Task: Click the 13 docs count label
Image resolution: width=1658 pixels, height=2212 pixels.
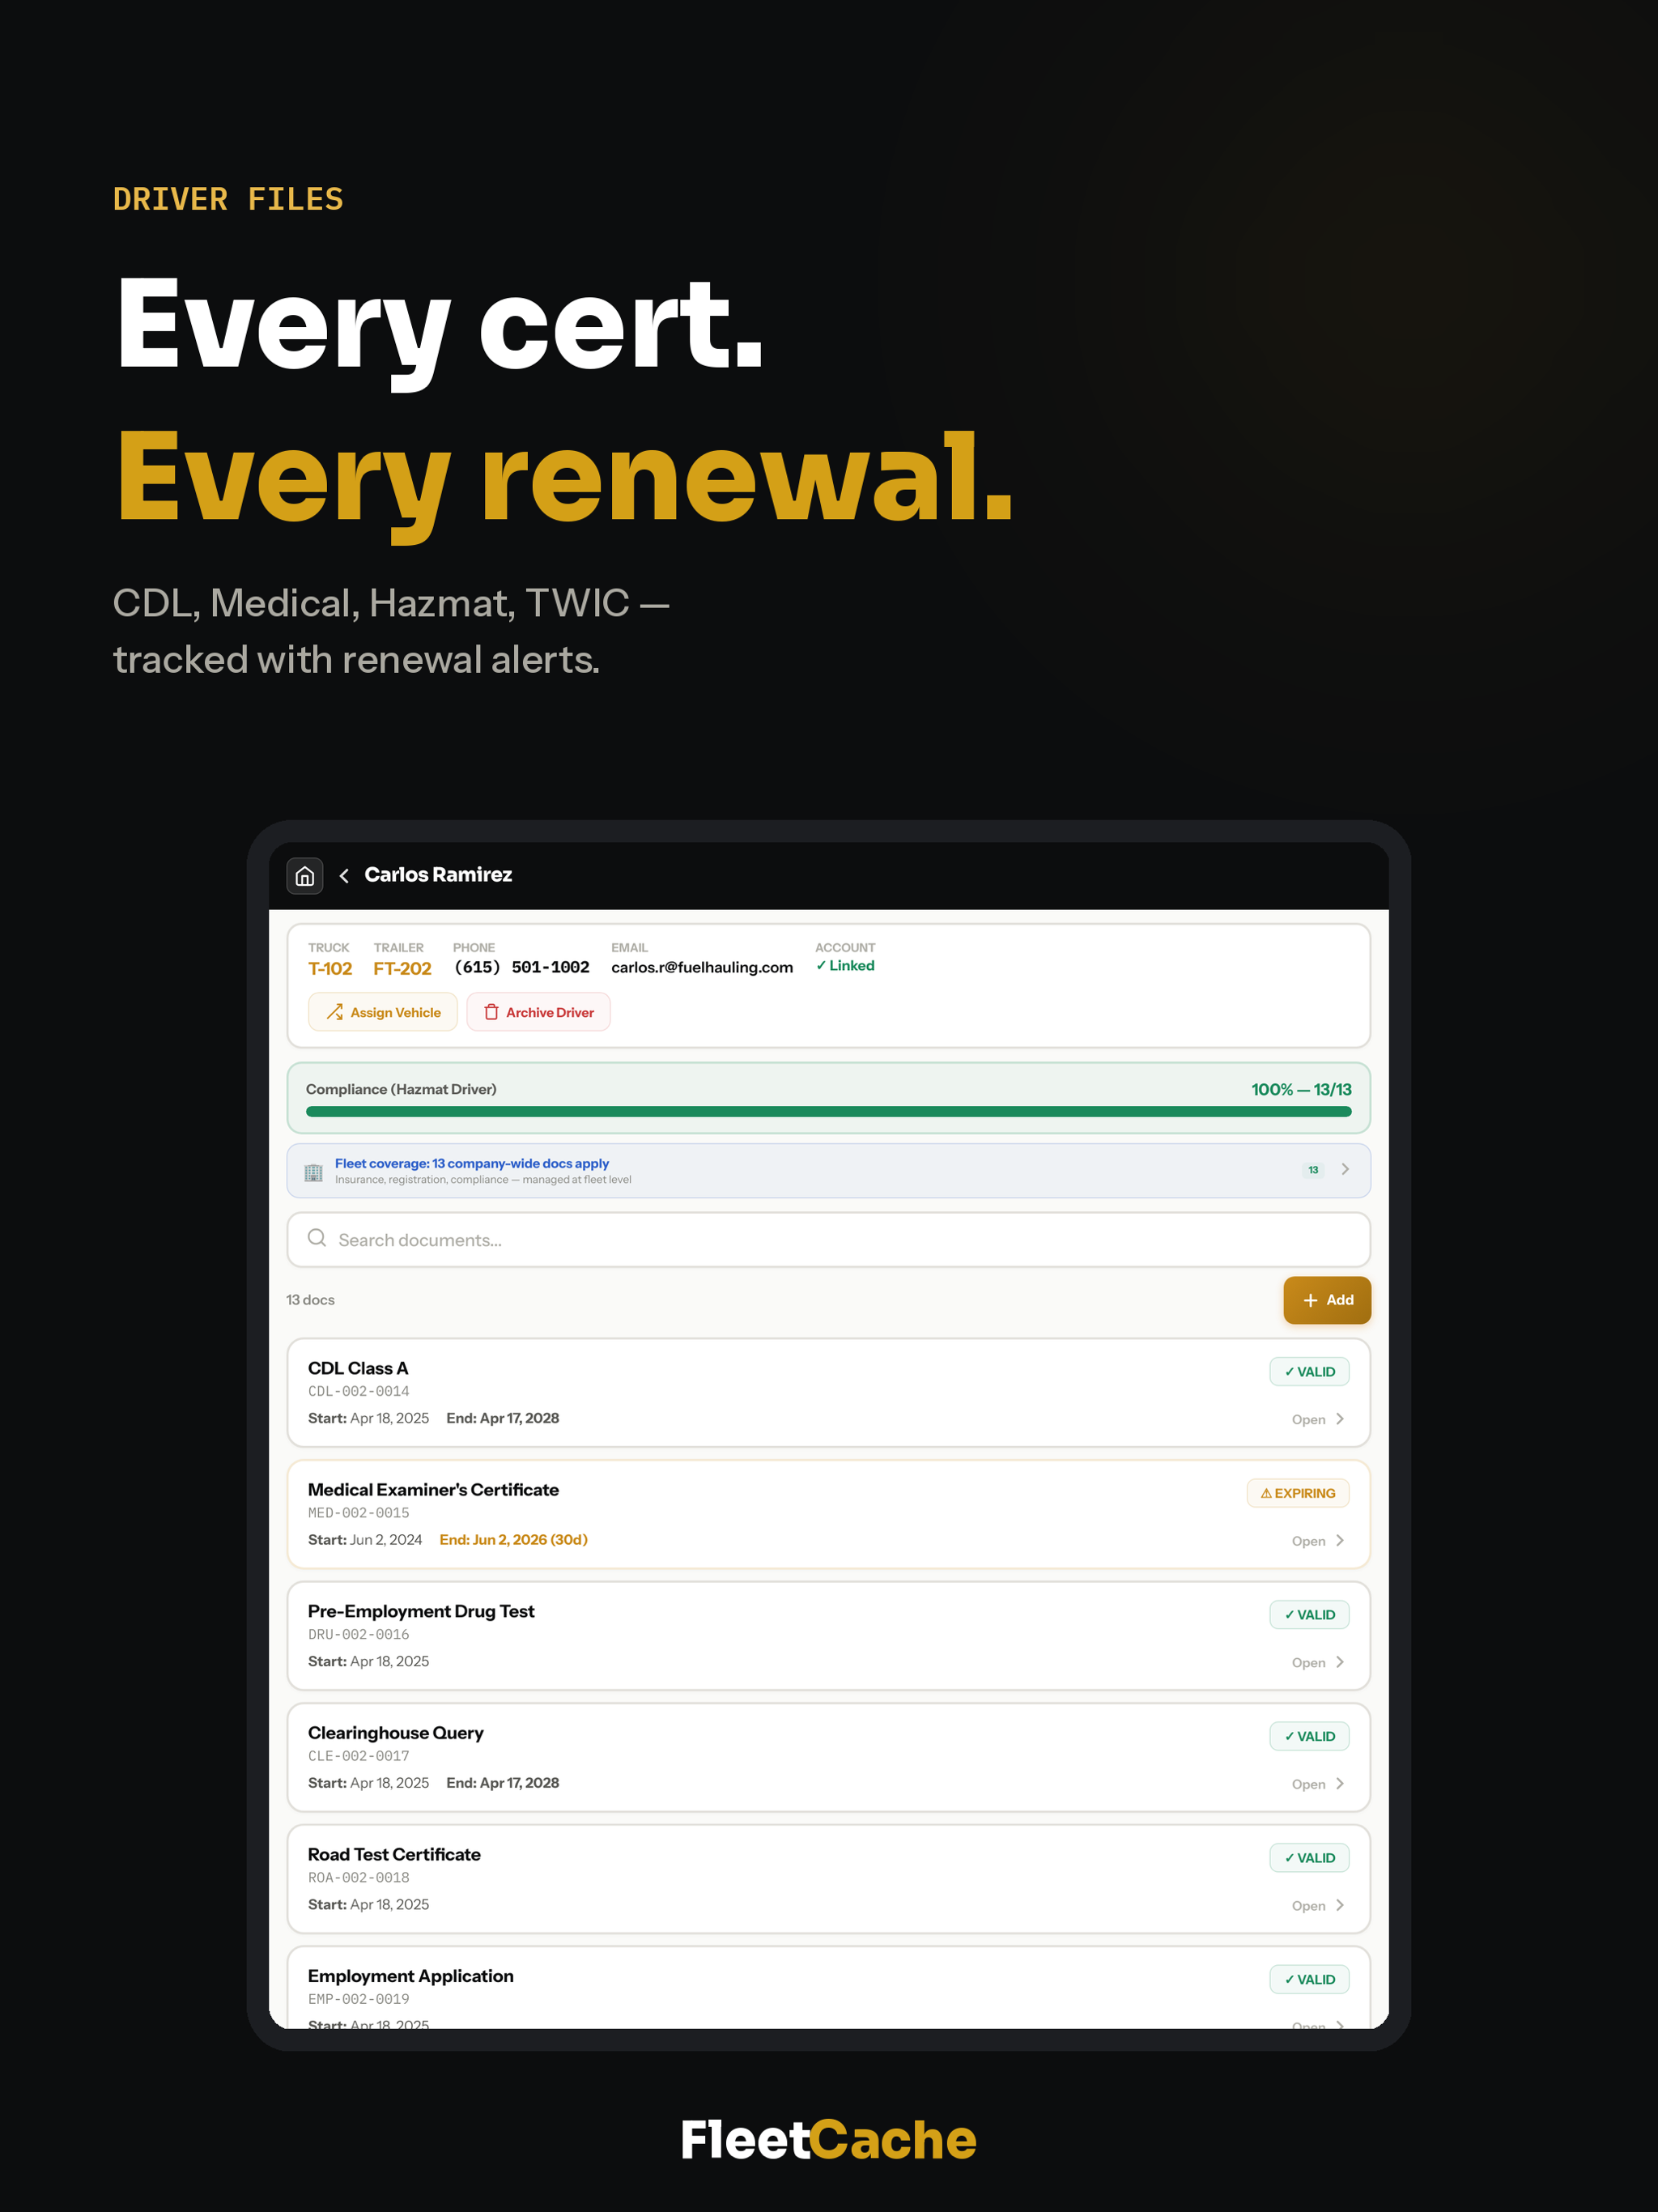Action: point(310,1300)
